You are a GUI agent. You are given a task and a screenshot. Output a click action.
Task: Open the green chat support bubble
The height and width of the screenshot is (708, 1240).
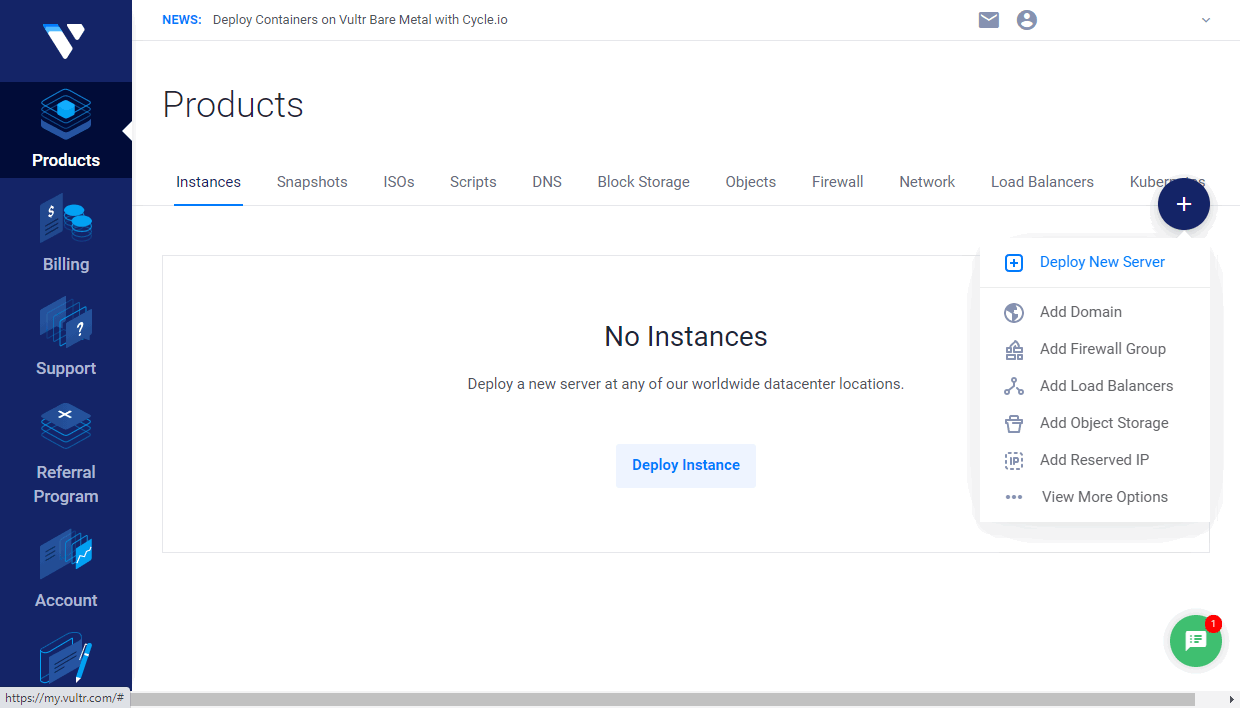coord(1195,641)
